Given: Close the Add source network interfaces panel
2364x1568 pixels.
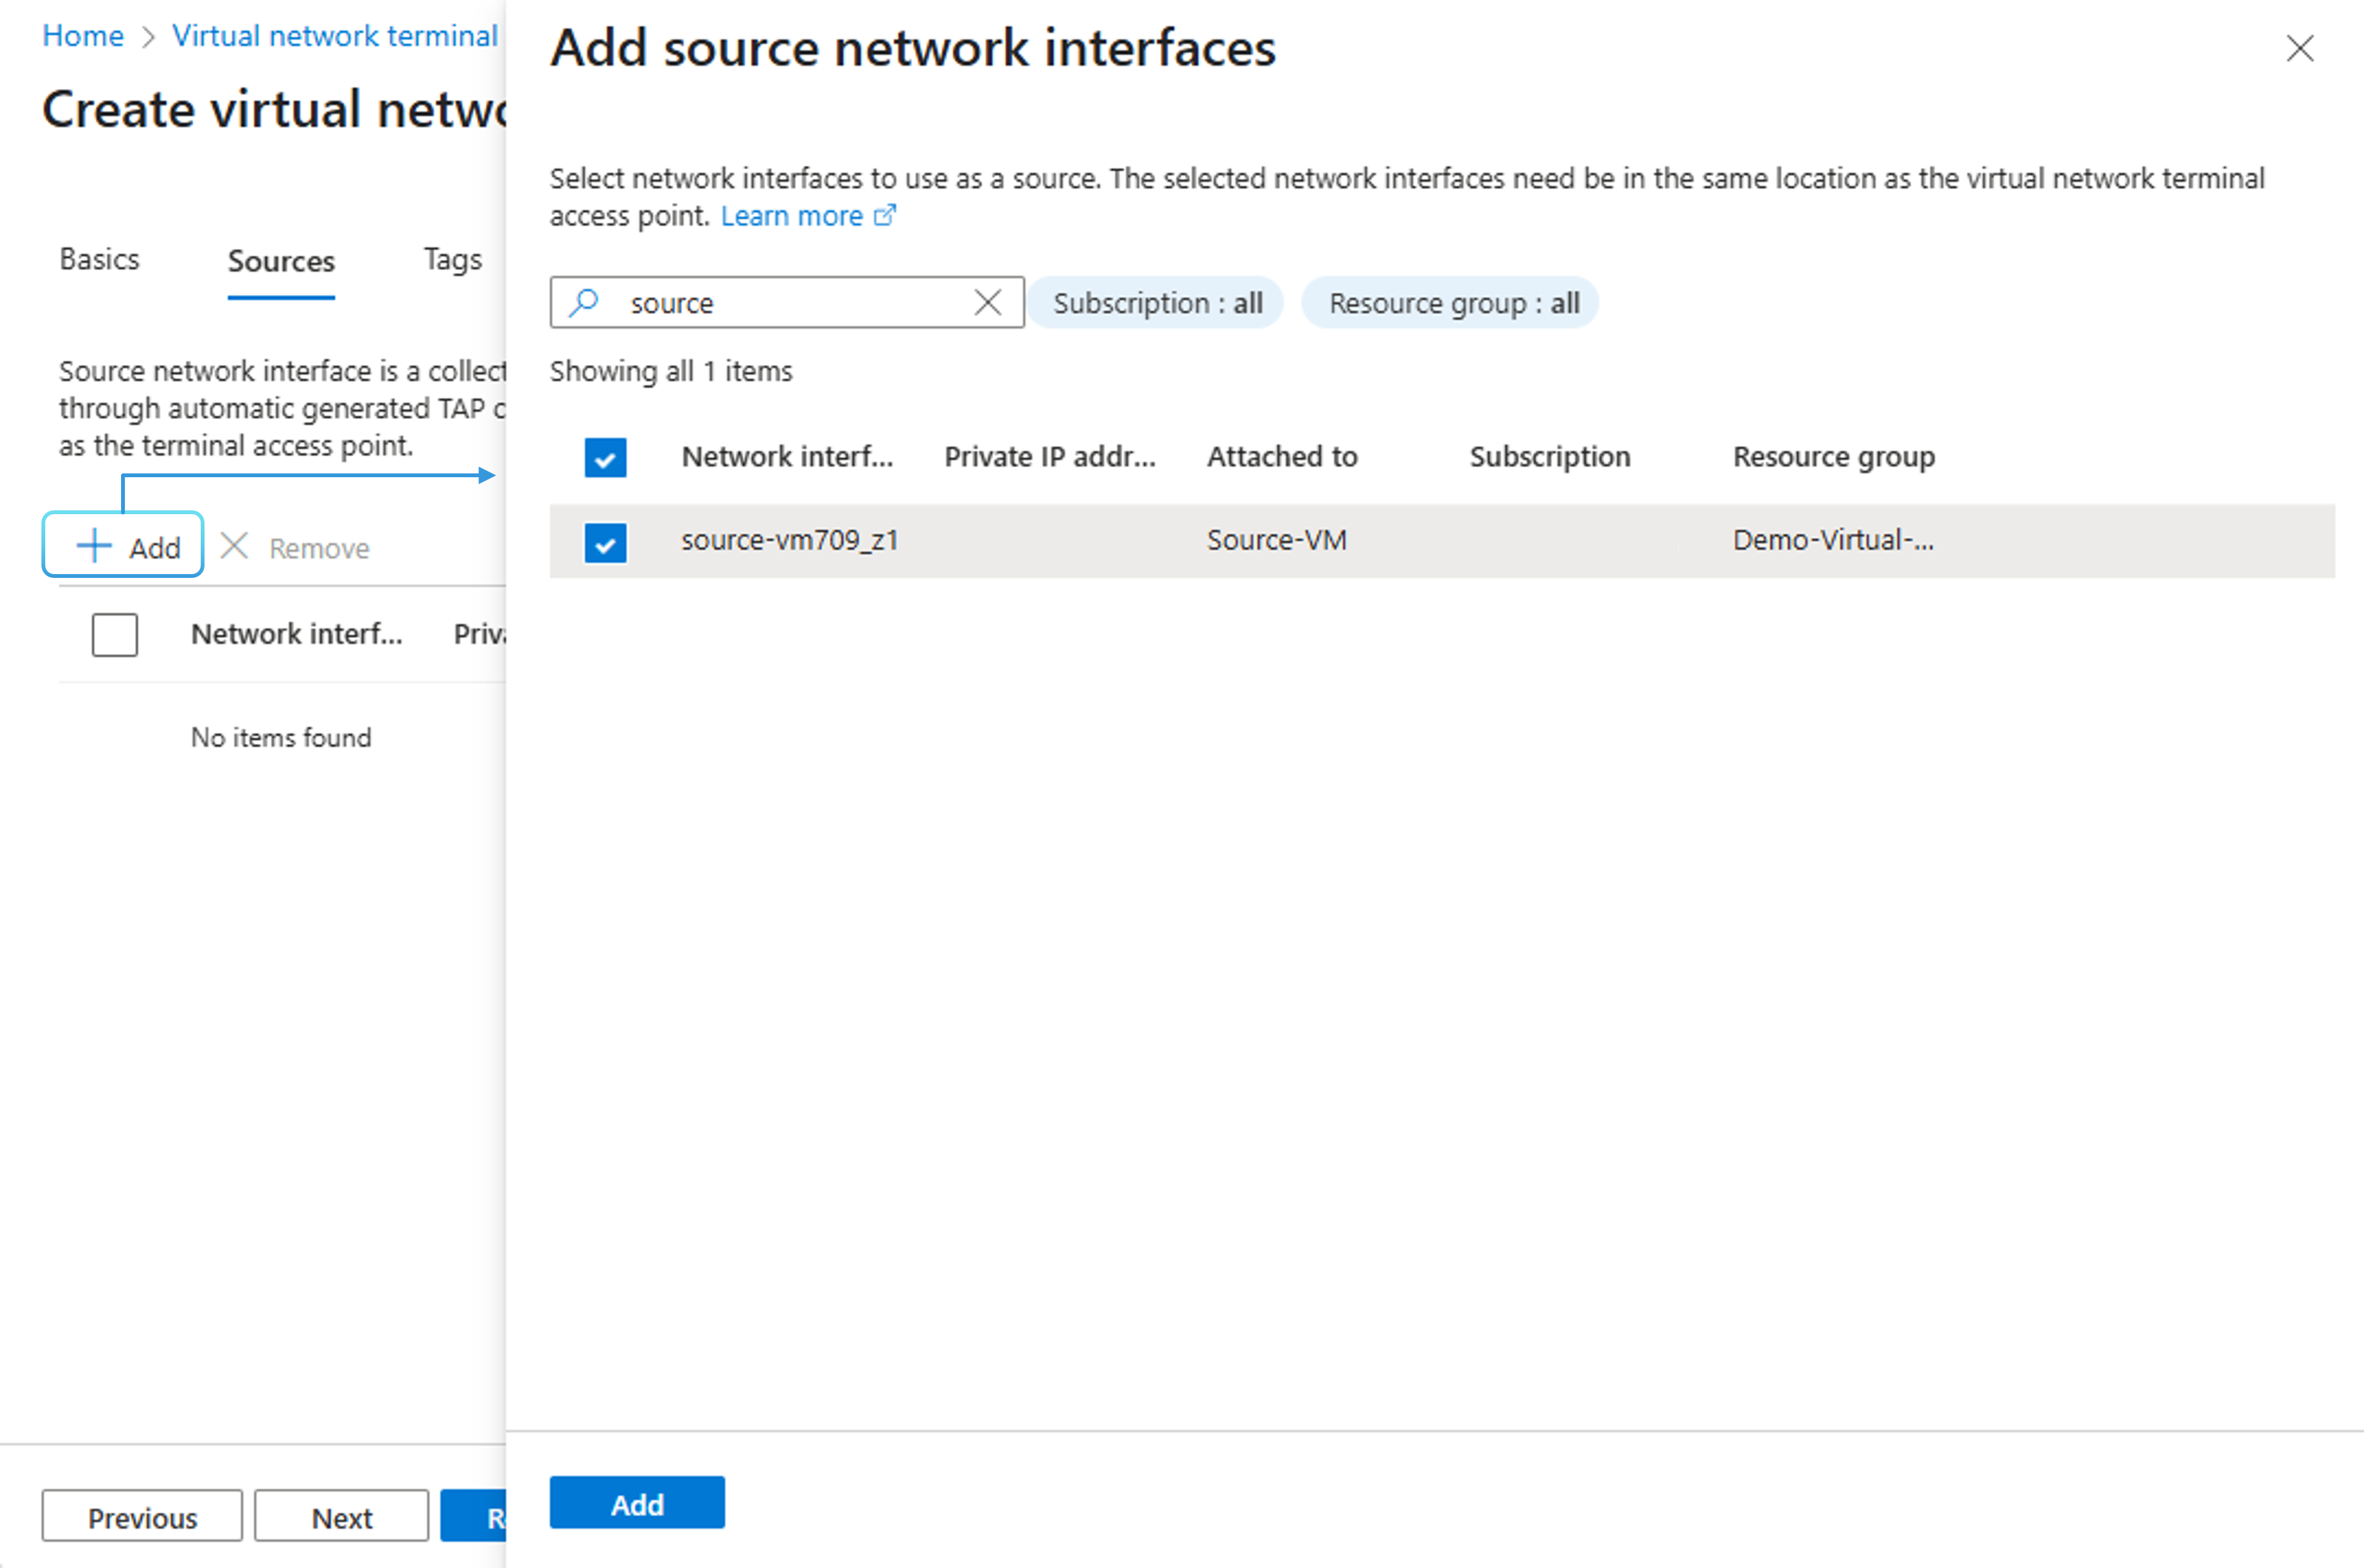Looking at the screenshot, I should pyautogui.click(x=2299, y=48).
